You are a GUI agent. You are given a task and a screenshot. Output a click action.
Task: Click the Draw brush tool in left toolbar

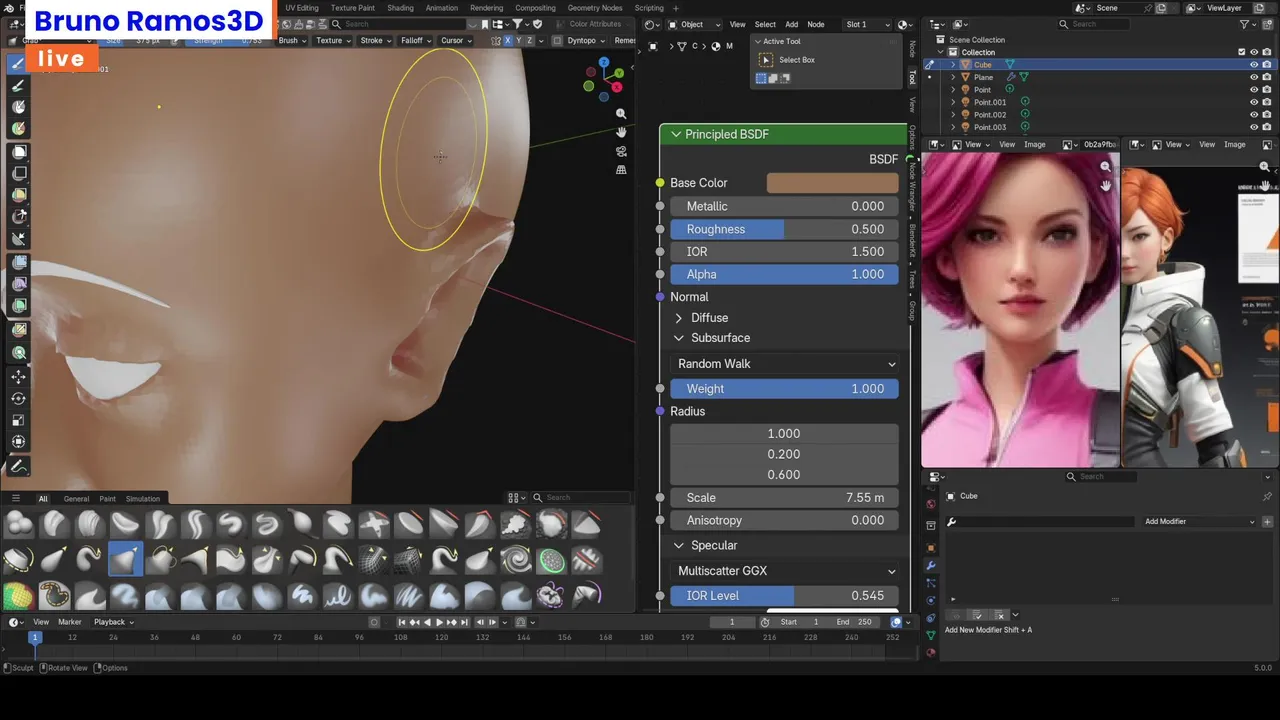19,64
